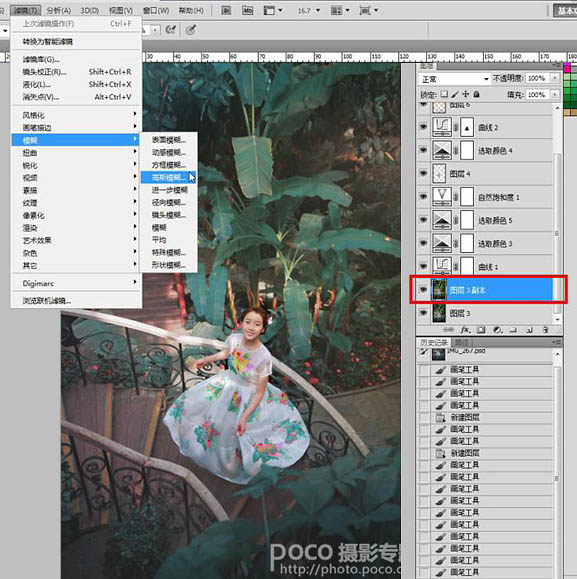The width and height of the screenshot is (577, 579).
Task: Click the 选取颜色 5 adjustment icon
Action: tap(442, 220)
